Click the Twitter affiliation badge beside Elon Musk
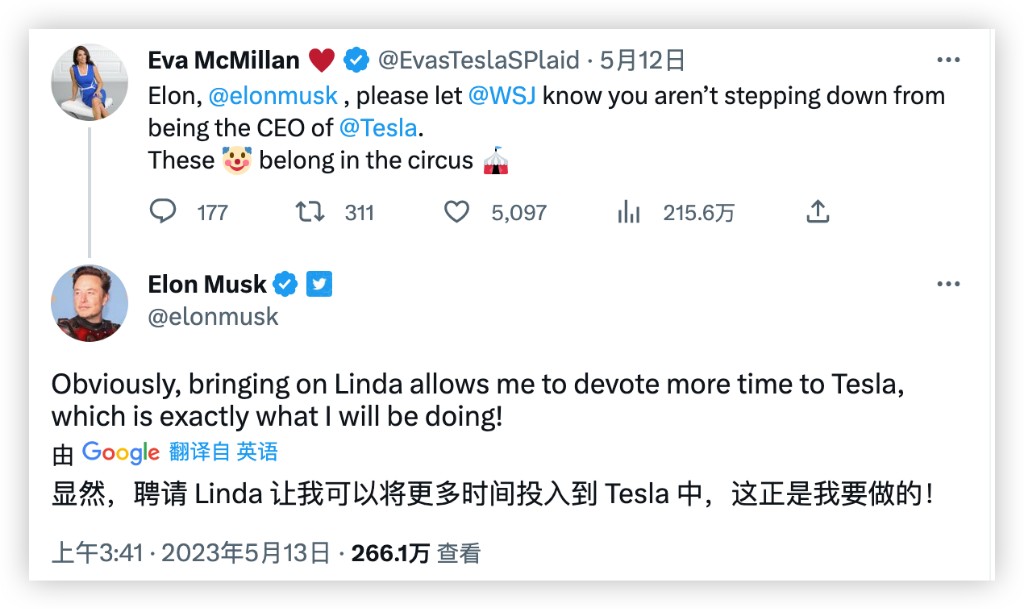The width and height of the screenshot is (1024, 609). pyautogui.click(x=319, y=285)
